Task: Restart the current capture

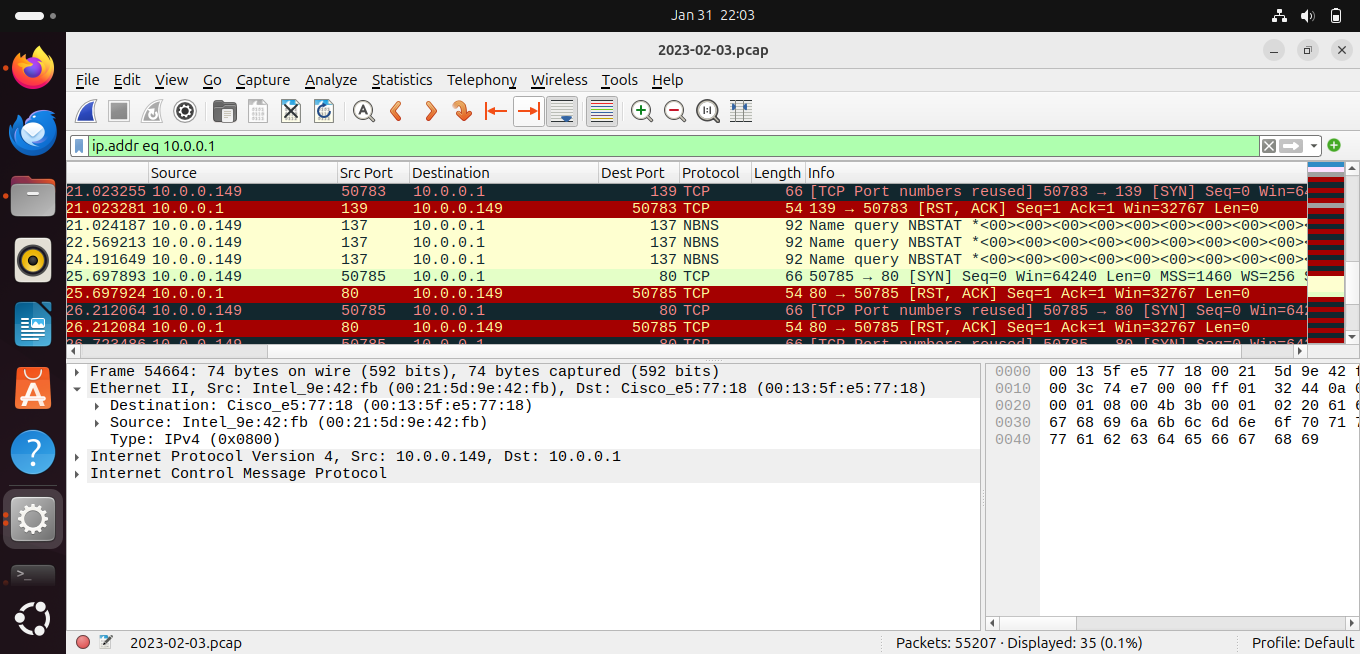Action: coord(152,111)
